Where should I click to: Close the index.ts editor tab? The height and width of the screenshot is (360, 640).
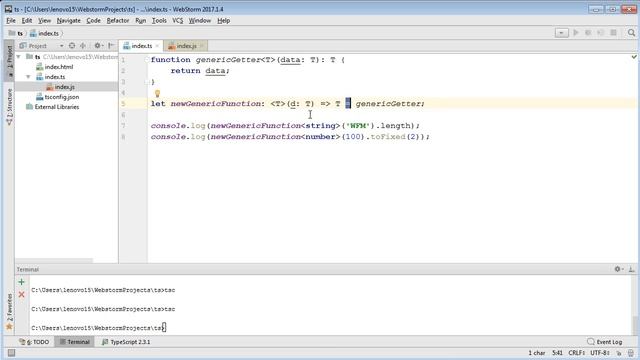click(x=157, y=46)
